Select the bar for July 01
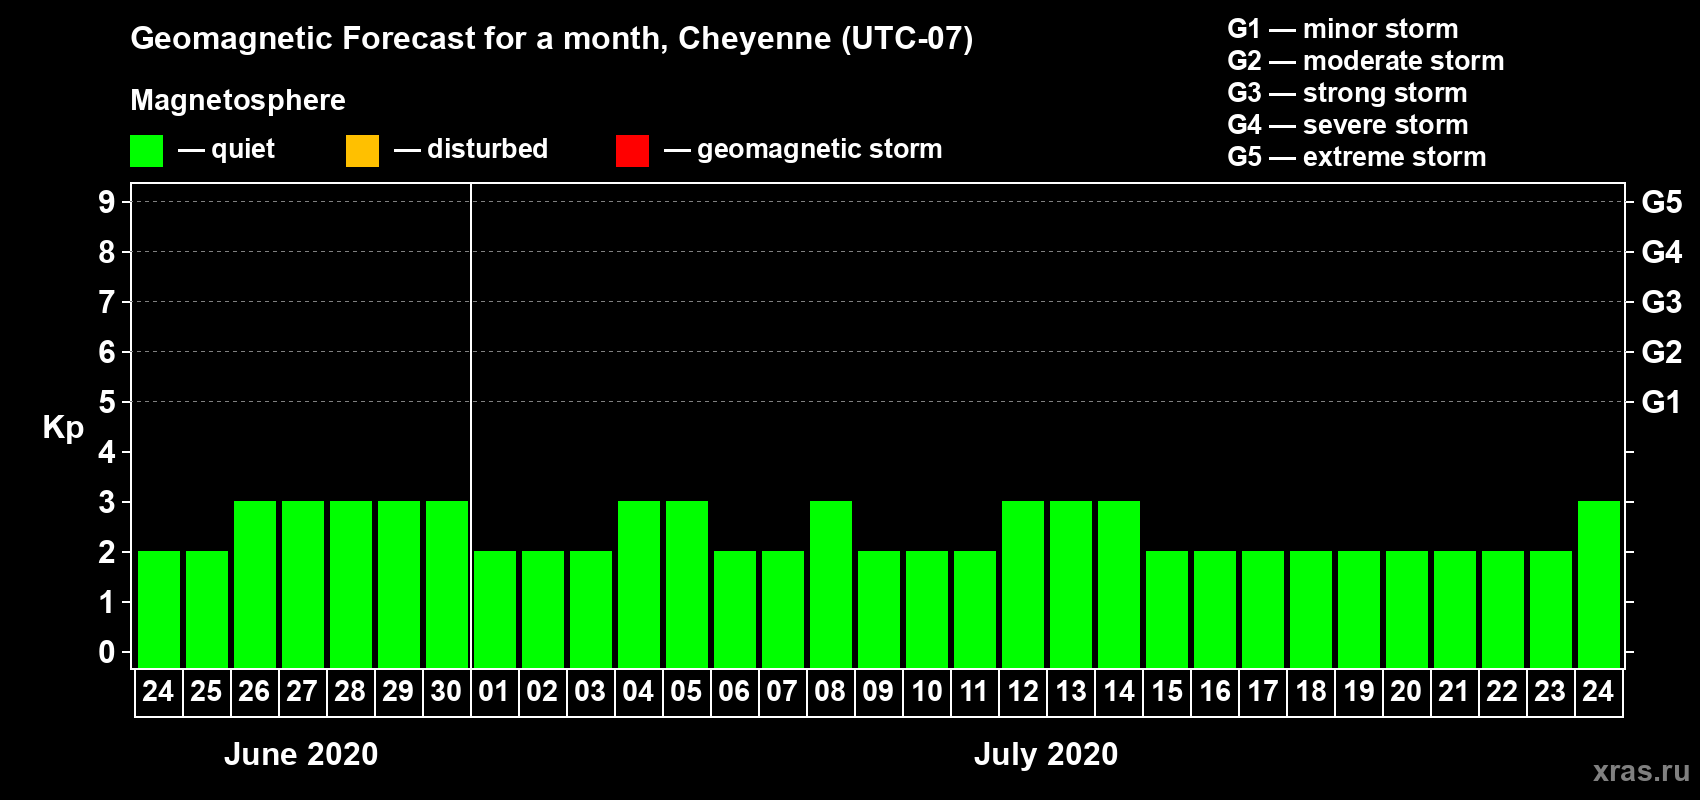 pyautogui.click(x=495, y=609)
